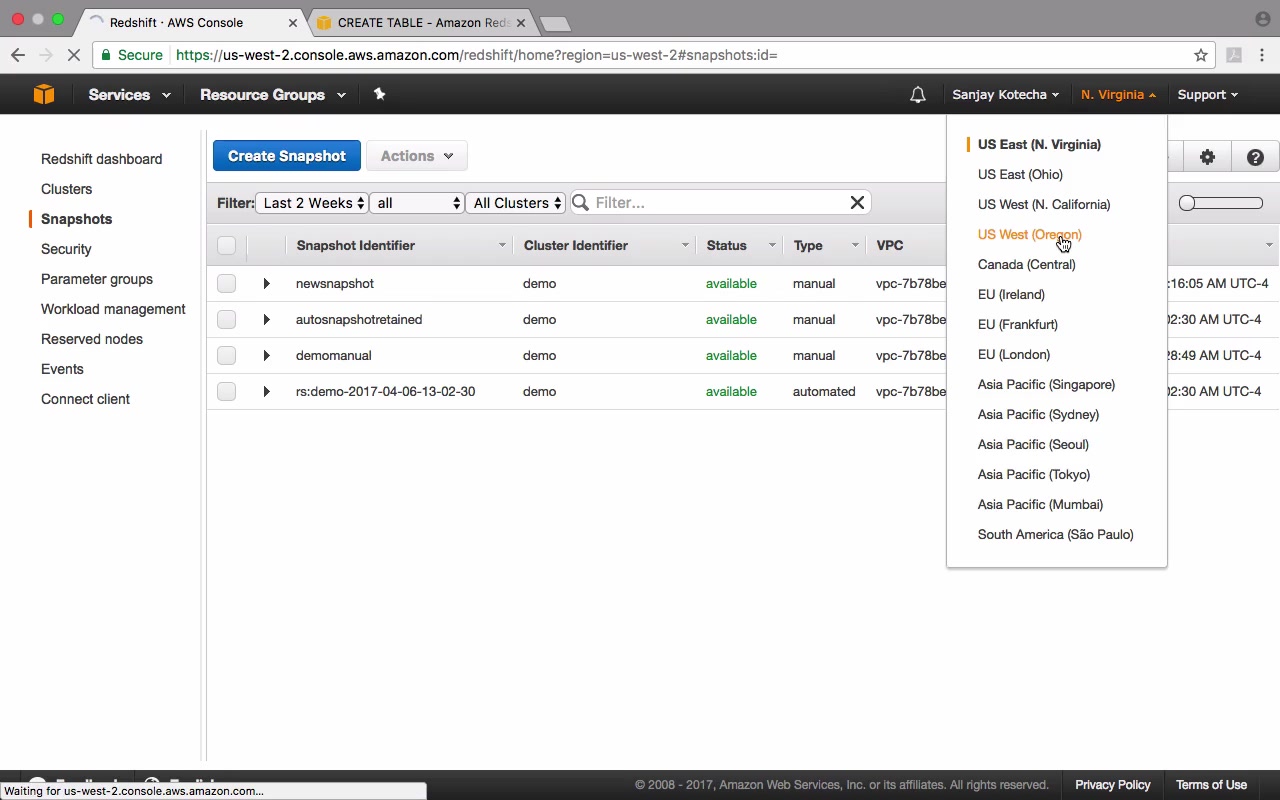
Task: Expand the demomanual row details
Action: (266, 355)
